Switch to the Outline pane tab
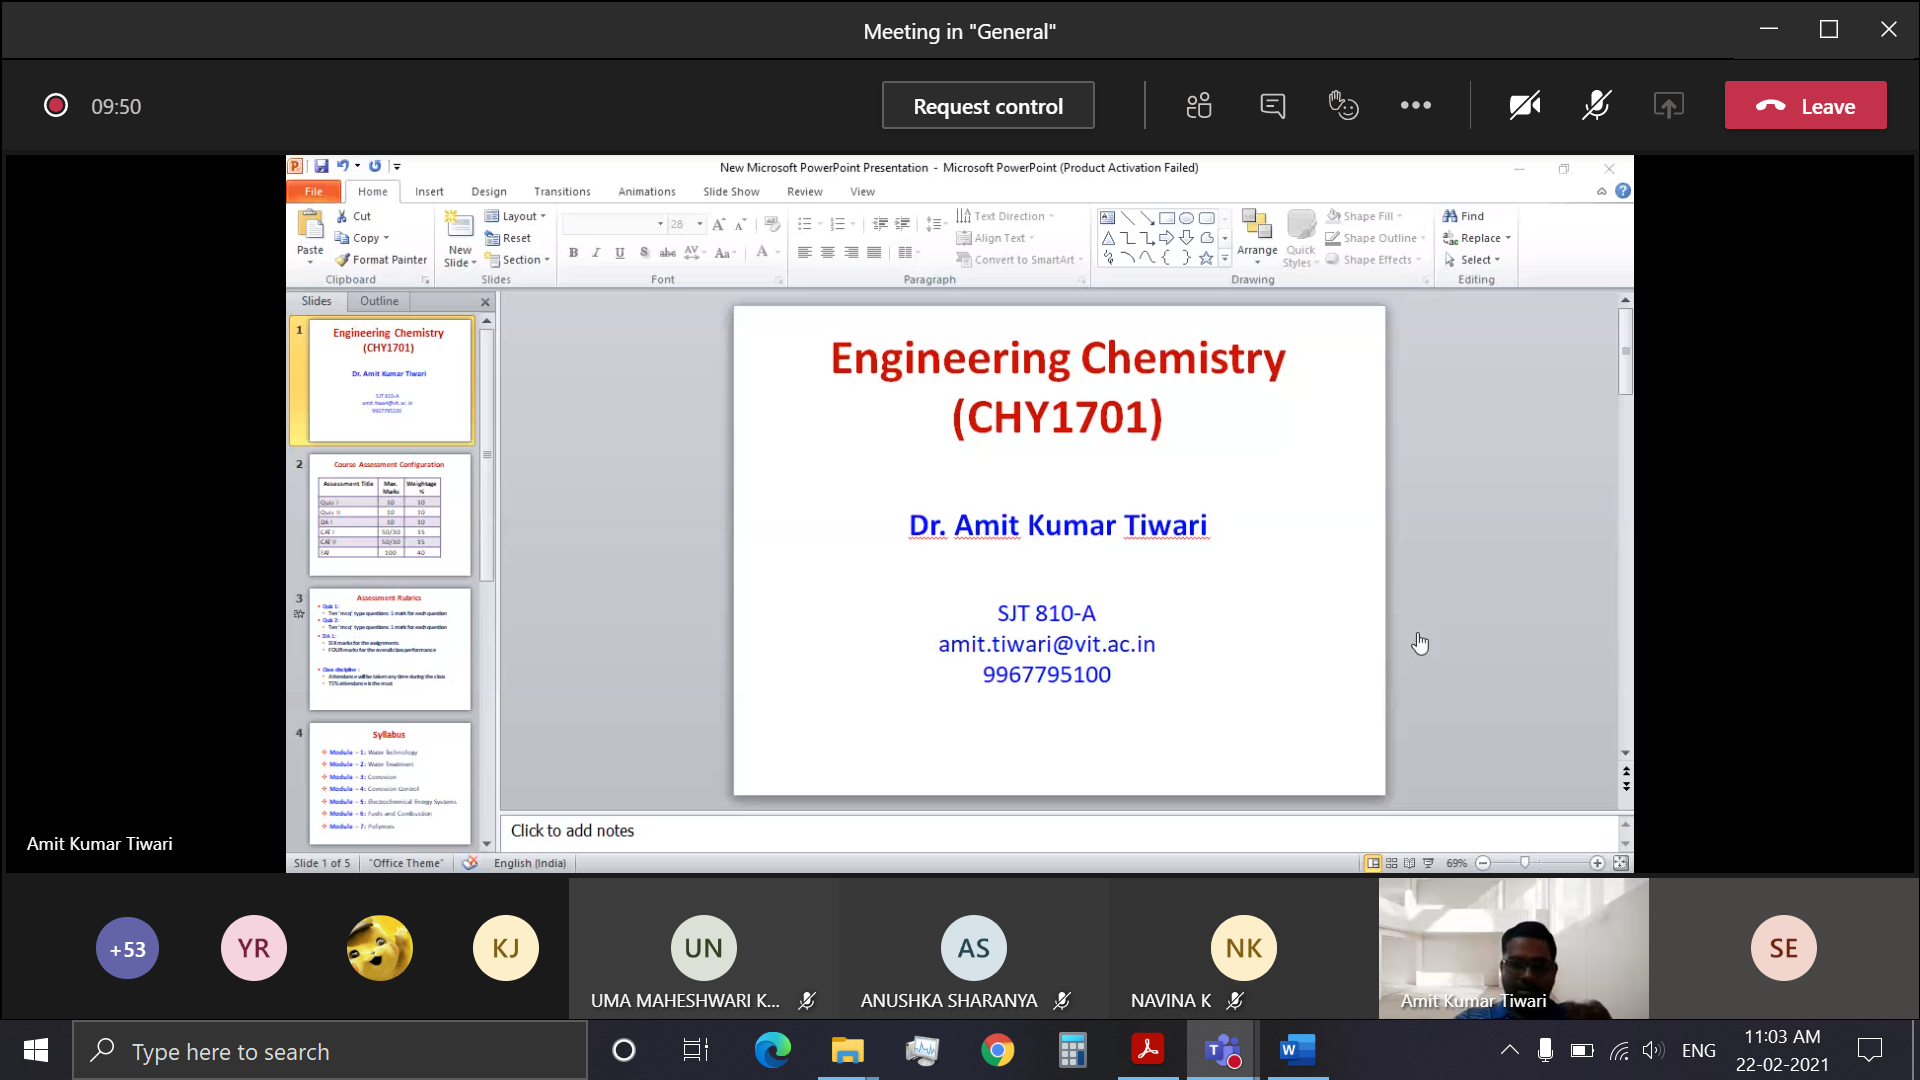1920x1080 pixels. coord(379,301)
